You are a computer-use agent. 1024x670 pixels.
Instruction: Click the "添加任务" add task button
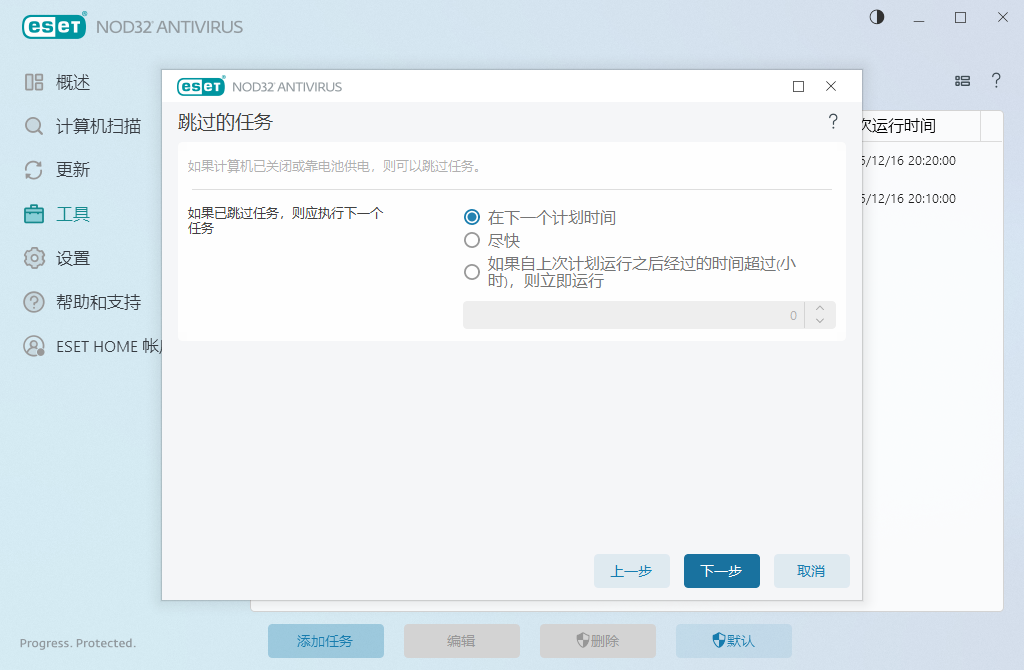click(x=325, y=641)
